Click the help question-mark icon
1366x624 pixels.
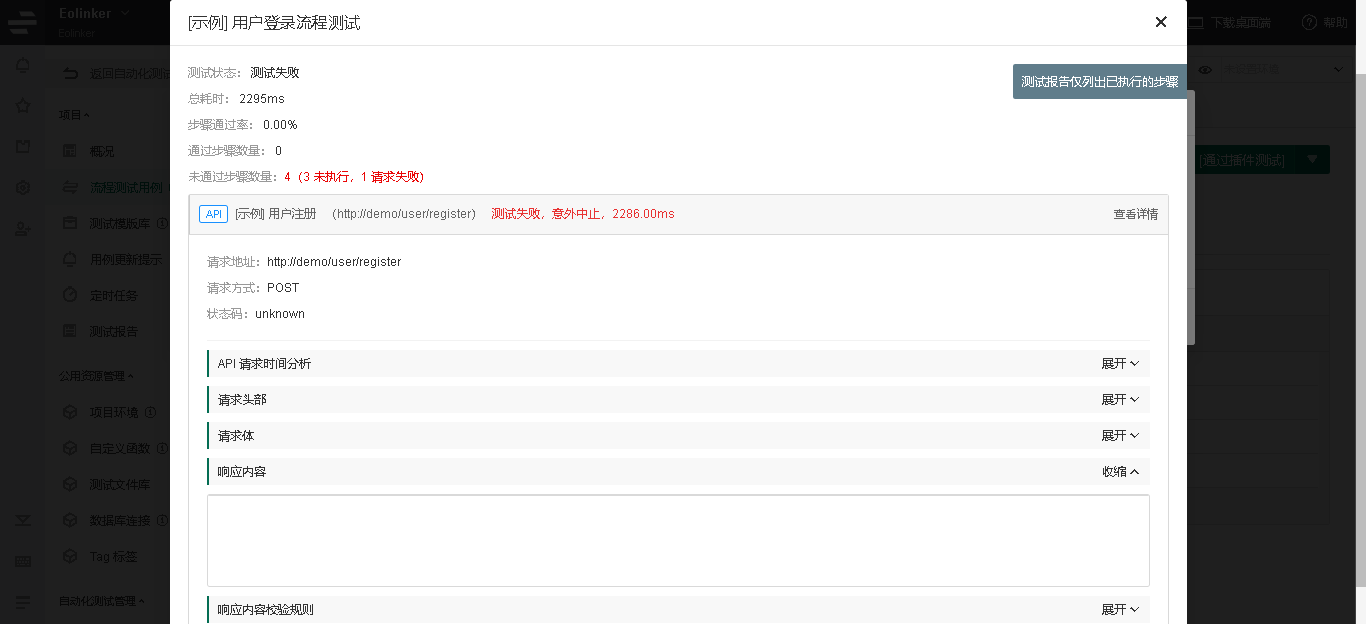point(1309,22)
